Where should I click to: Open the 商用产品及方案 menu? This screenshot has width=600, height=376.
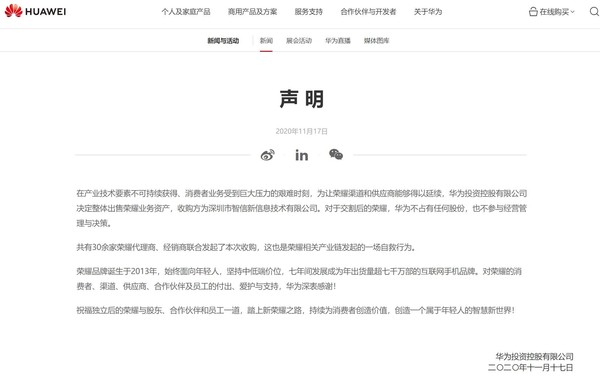253,12
